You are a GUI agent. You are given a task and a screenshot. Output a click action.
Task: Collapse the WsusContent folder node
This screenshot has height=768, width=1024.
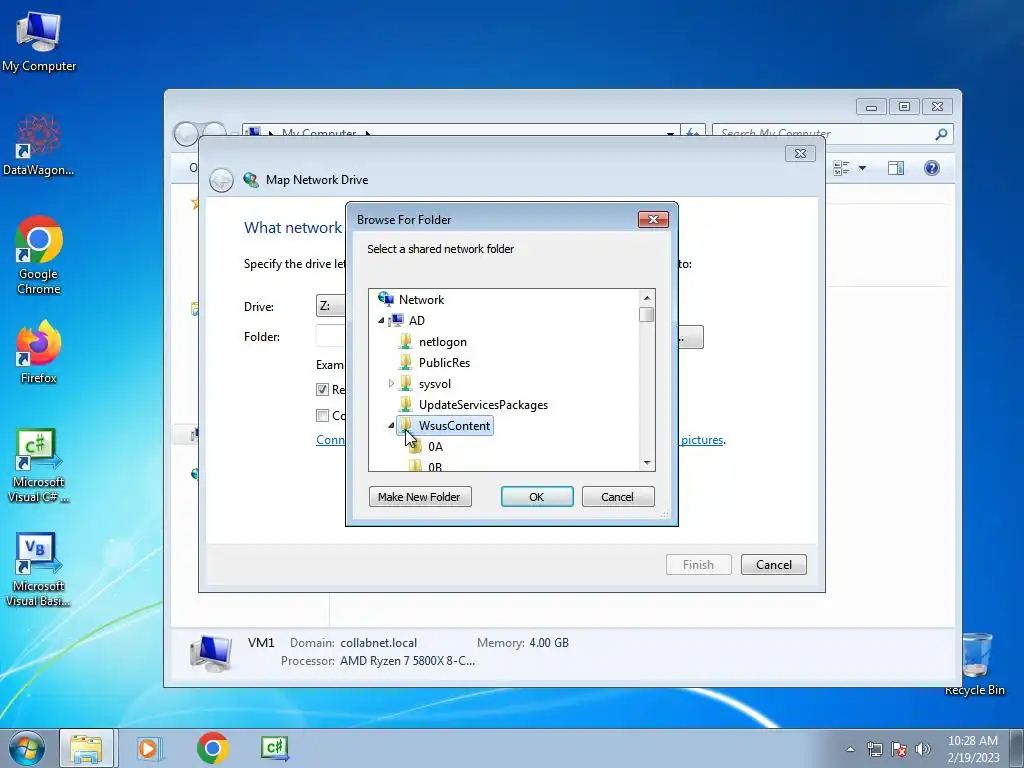[391, 426]
